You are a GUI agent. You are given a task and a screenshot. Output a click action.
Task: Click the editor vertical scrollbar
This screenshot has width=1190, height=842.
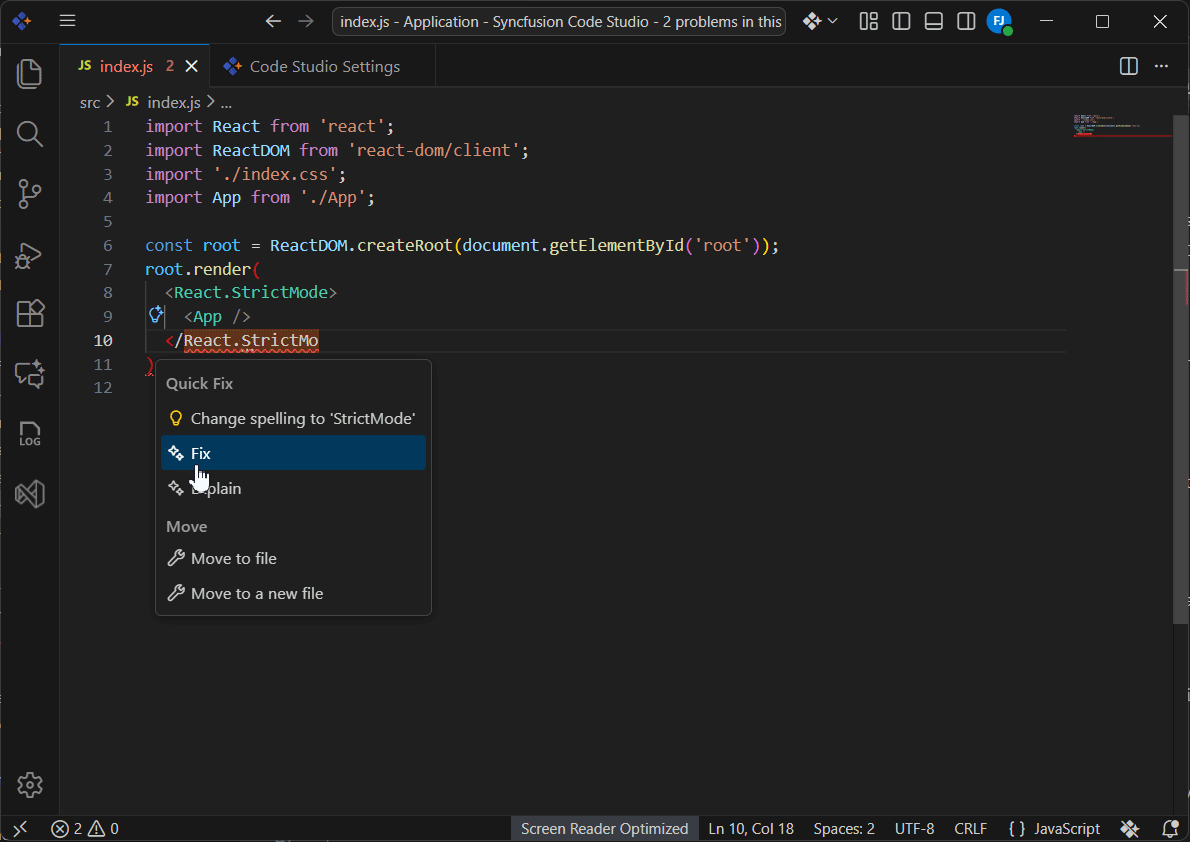[1180, 400]
